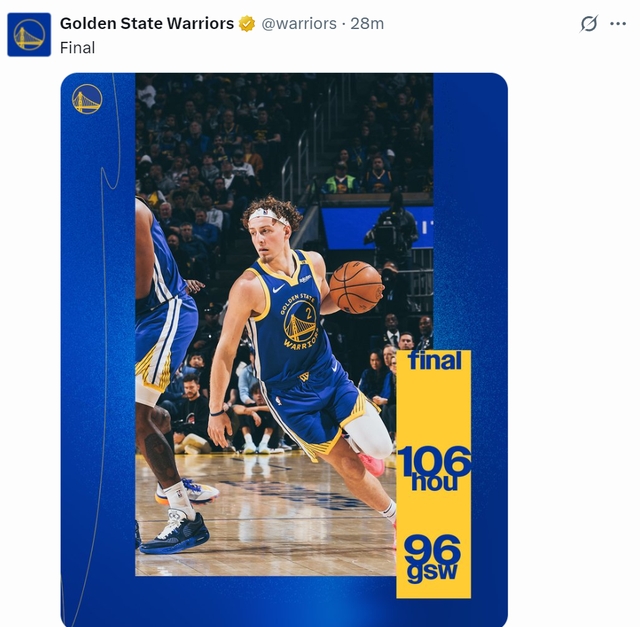The width and height of the screenshot is (640, 627).
Task: Open the three-dot more options menu
Action: 618,24
